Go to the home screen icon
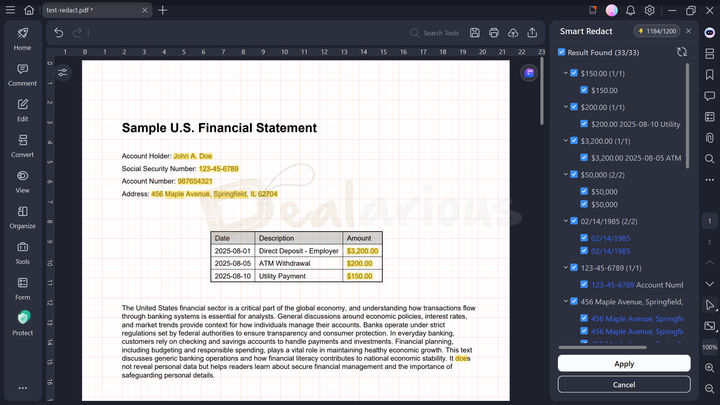720x405 pixels. pyautogui.click(x=29, y=10)
